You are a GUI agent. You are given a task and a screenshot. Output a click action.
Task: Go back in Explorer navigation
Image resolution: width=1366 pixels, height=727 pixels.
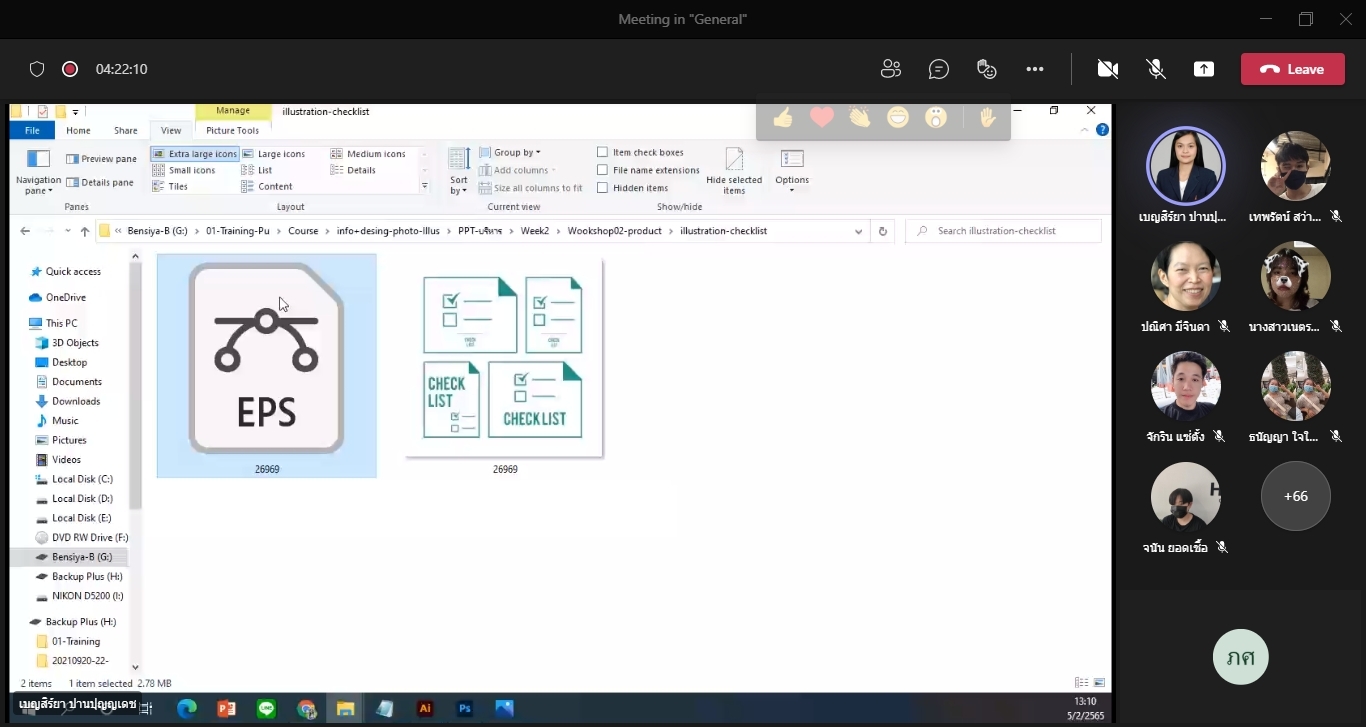[25, 231]
